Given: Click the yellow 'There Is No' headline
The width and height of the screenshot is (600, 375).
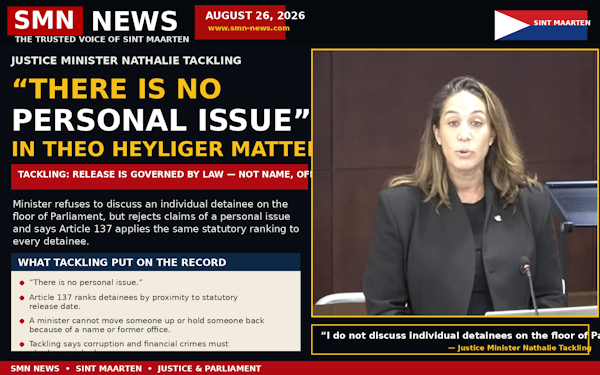Looking at the screenshot, I should pyautogui.click(x=117, y=89).
